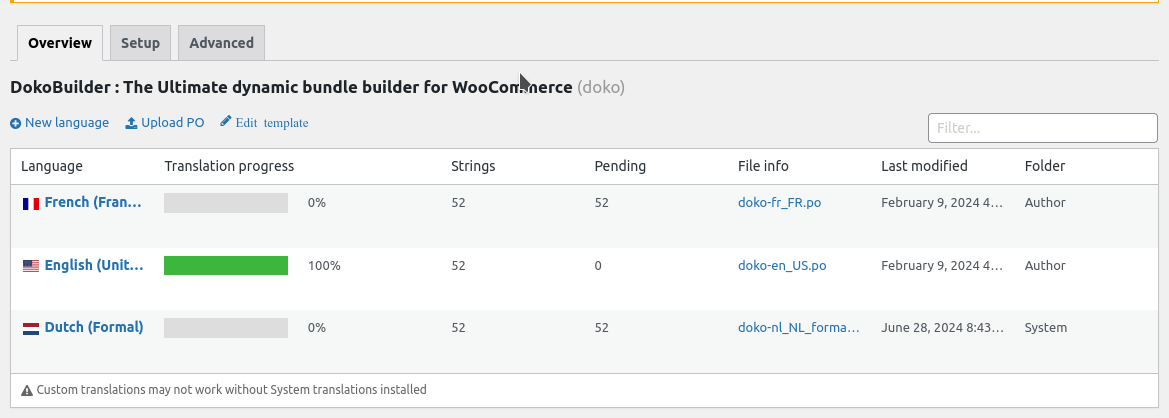
Task: Focus the Filter input field
Action: point(1042,128)
